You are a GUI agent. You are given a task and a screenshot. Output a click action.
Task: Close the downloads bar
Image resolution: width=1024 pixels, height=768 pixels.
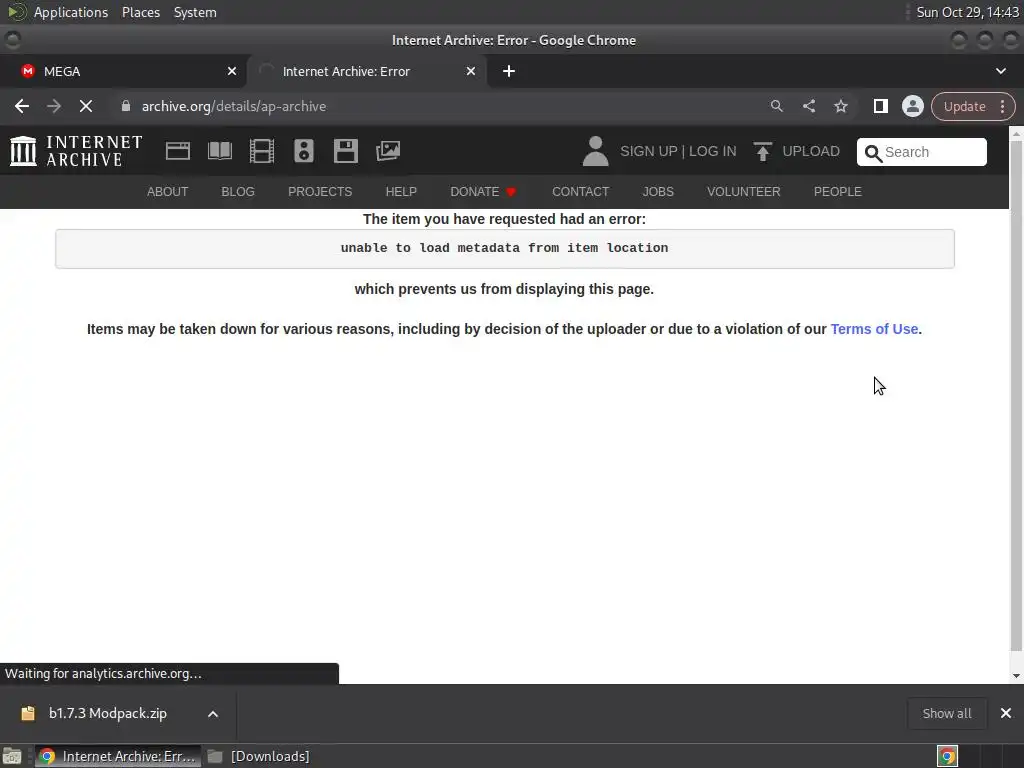pos(1006,713)
